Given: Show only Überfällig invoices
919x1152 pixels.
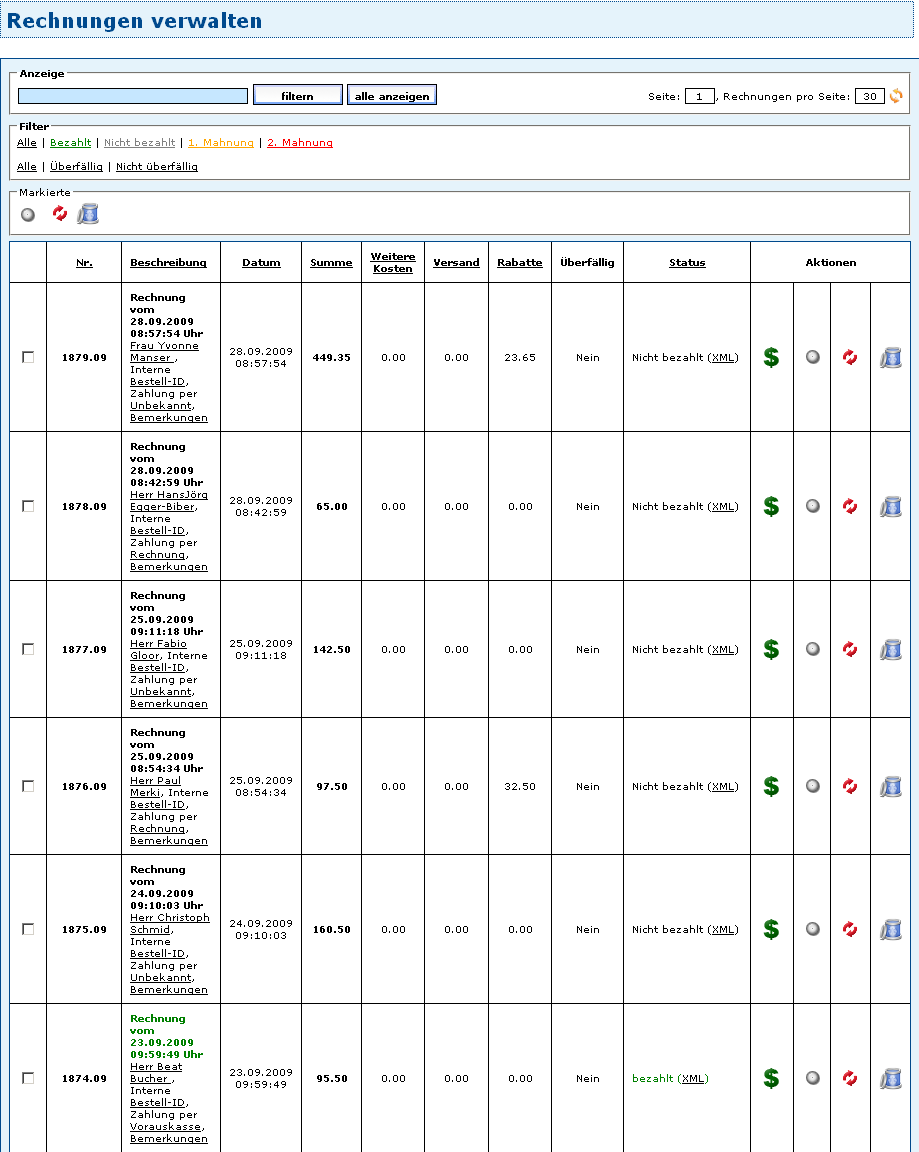Looking at the screenshot, I should (76, 167).
